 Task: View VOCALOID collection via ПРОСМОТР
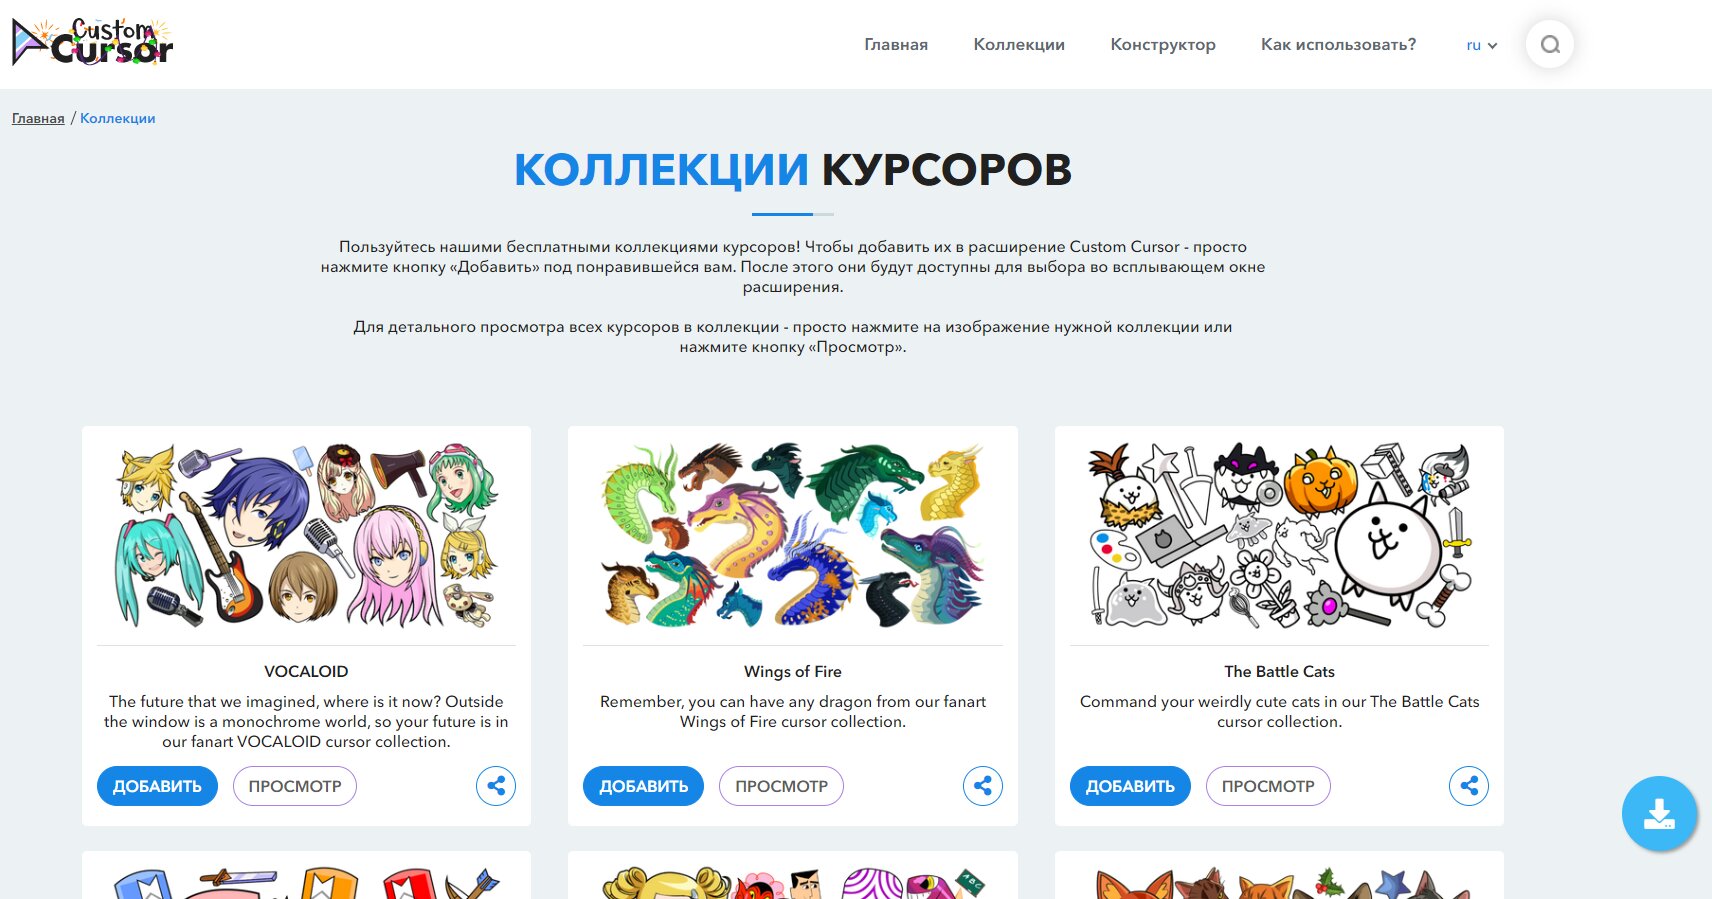[295, 786]
